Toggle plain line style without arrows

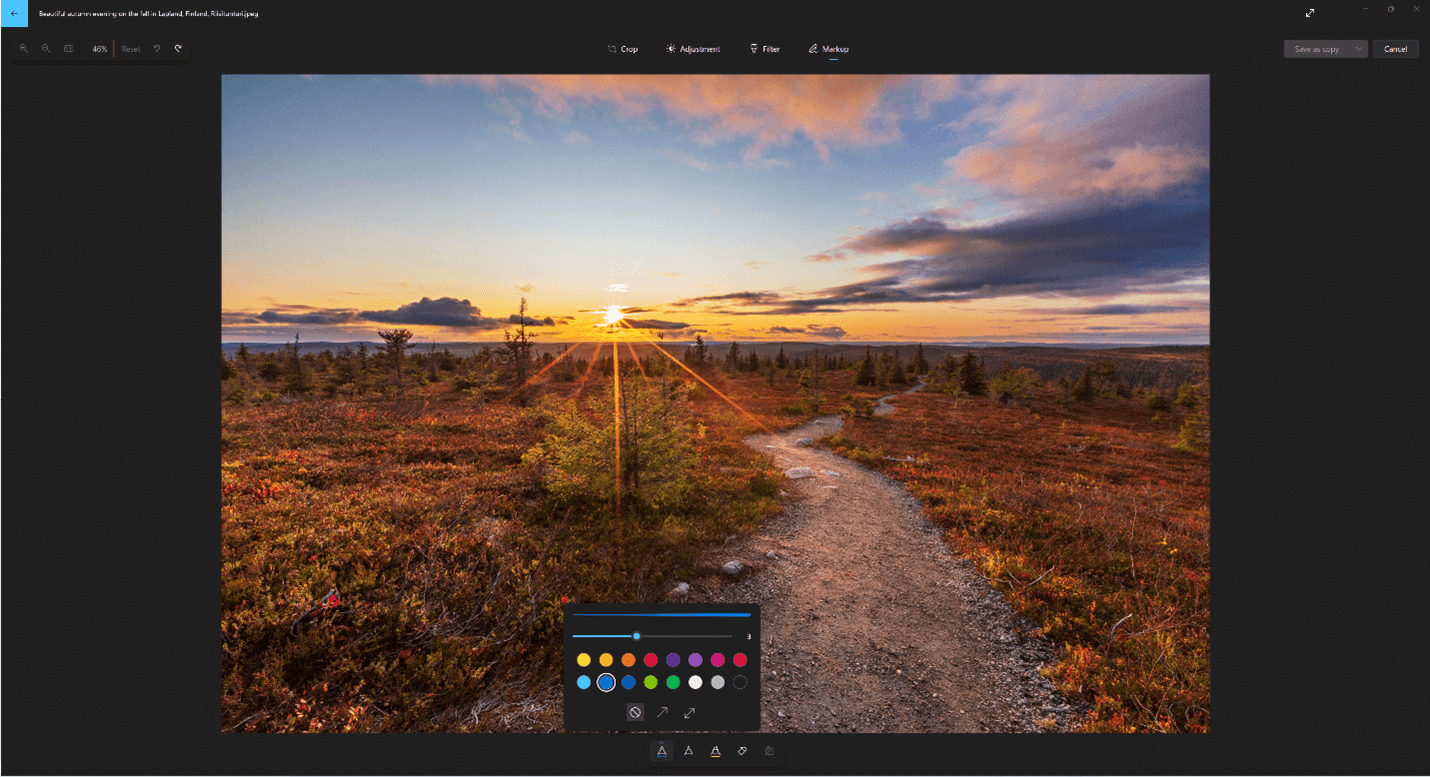[x=635, y=712]
